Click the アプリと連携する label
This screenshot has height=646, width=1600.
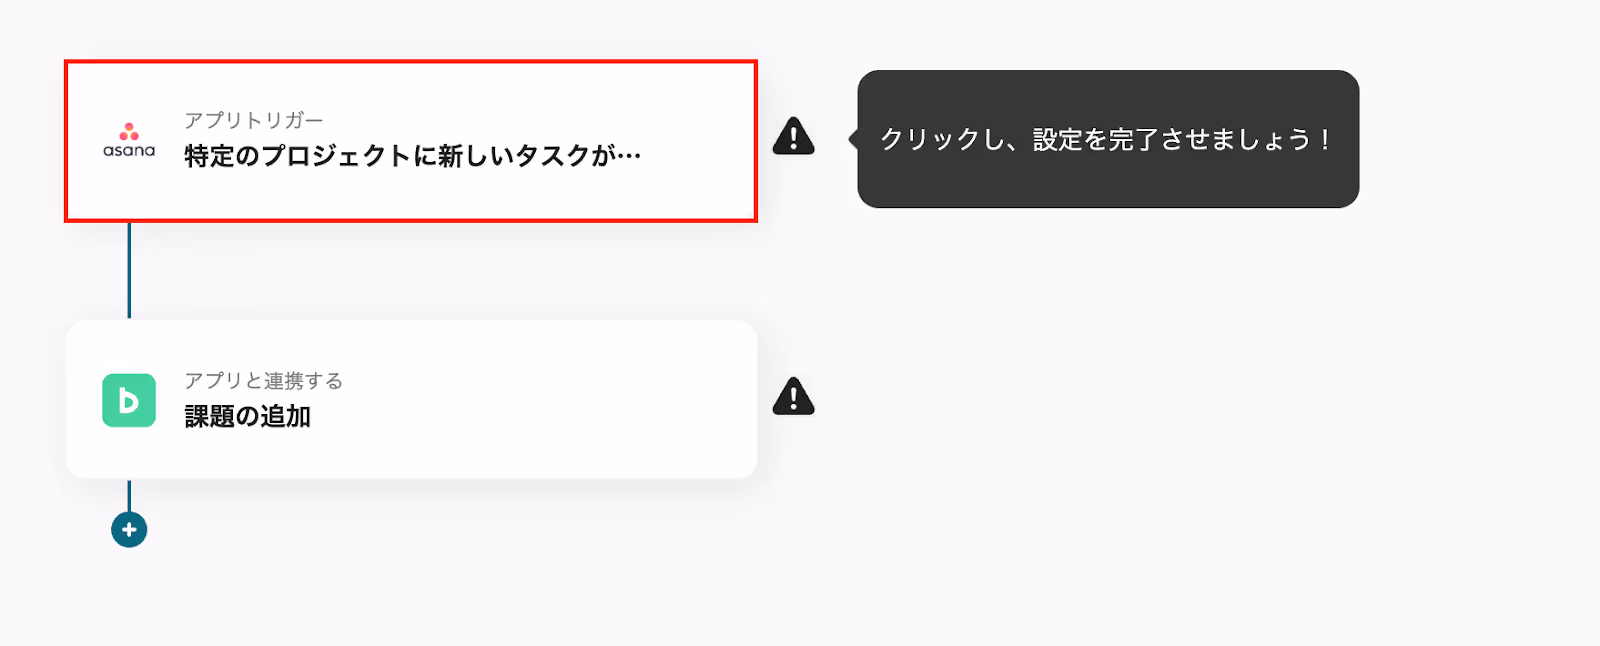click(264, 380)
